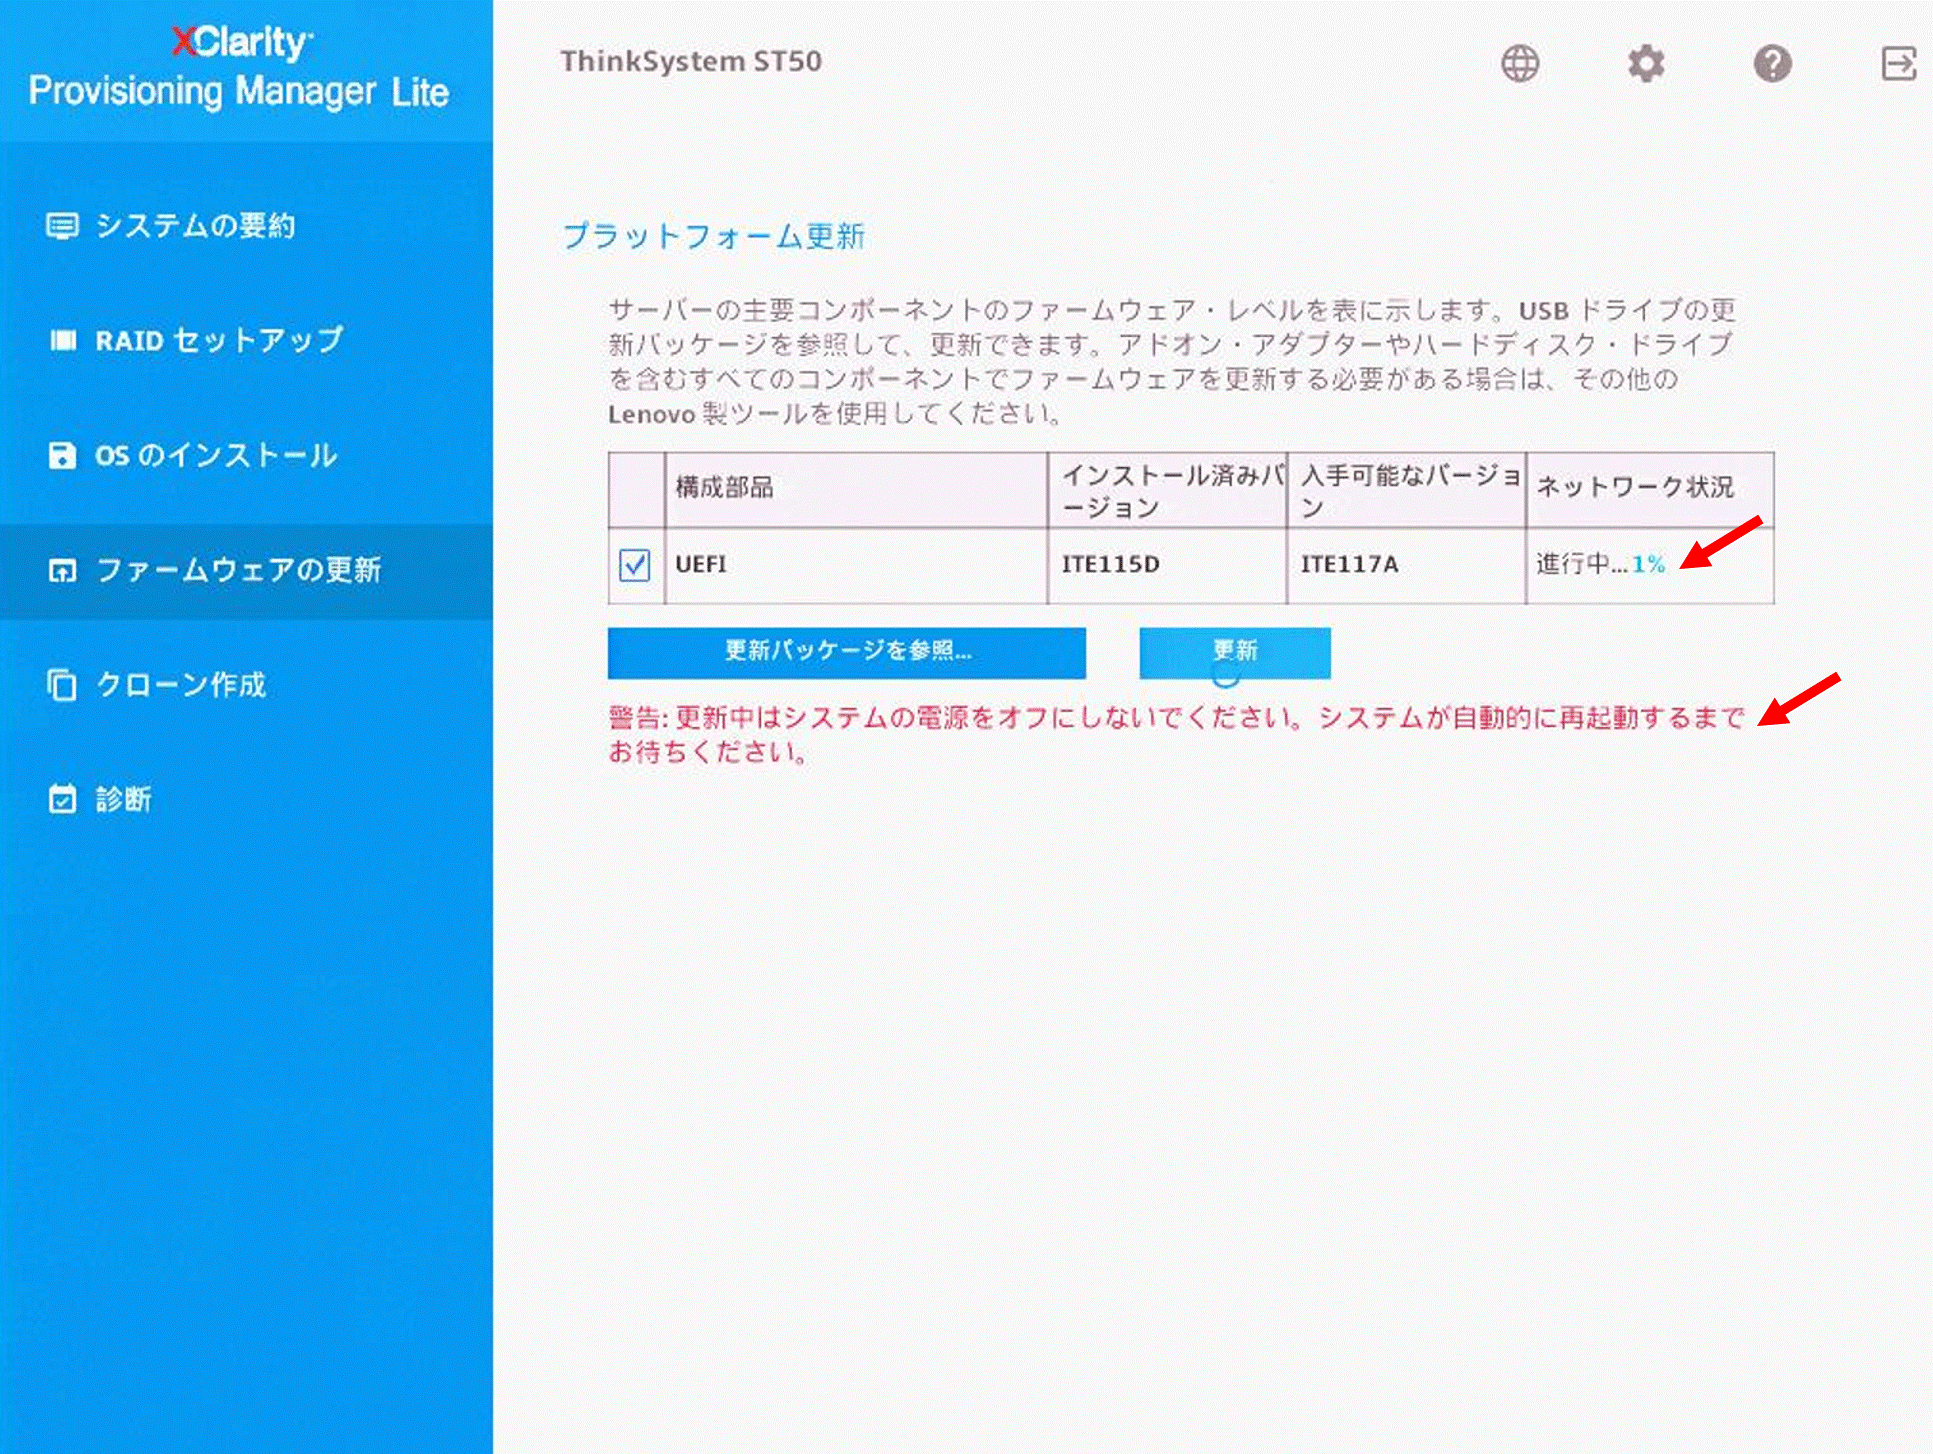Click the OS のインストール disk icon
Image resolution: width=1933 pixels, height=1454 pixels.
coord(62,456)
